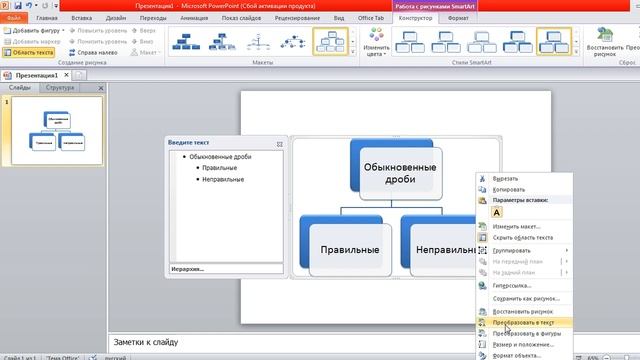This screenshot has width=640, height=360.
Task: Click the Заметки к слайду notes field
Action: (292, 342)
